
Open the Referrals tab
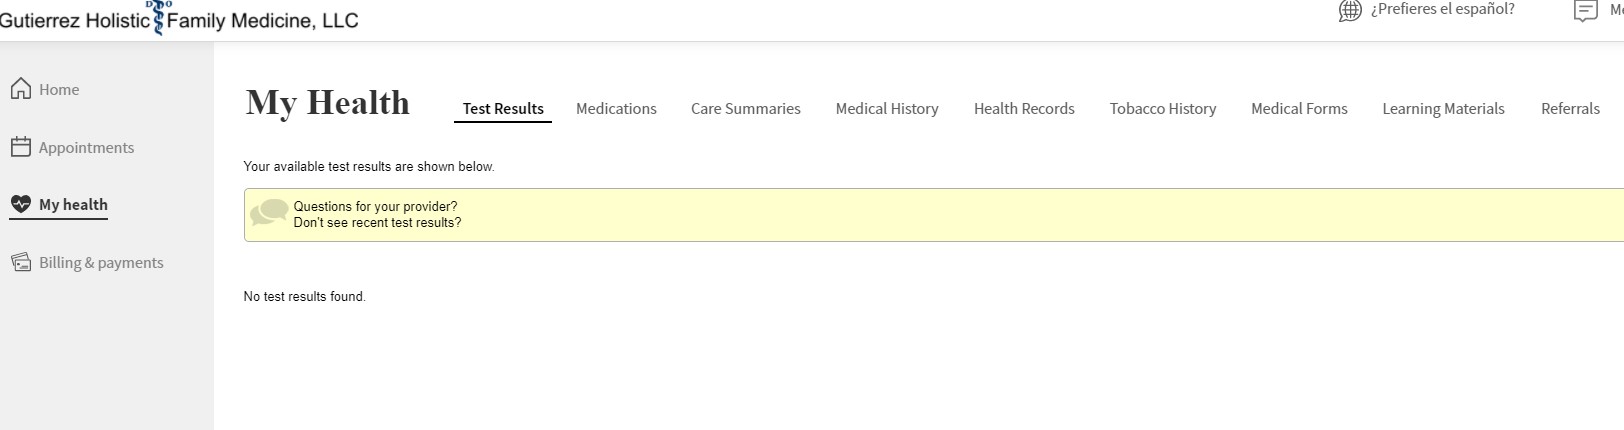[x=1570, y=108]
